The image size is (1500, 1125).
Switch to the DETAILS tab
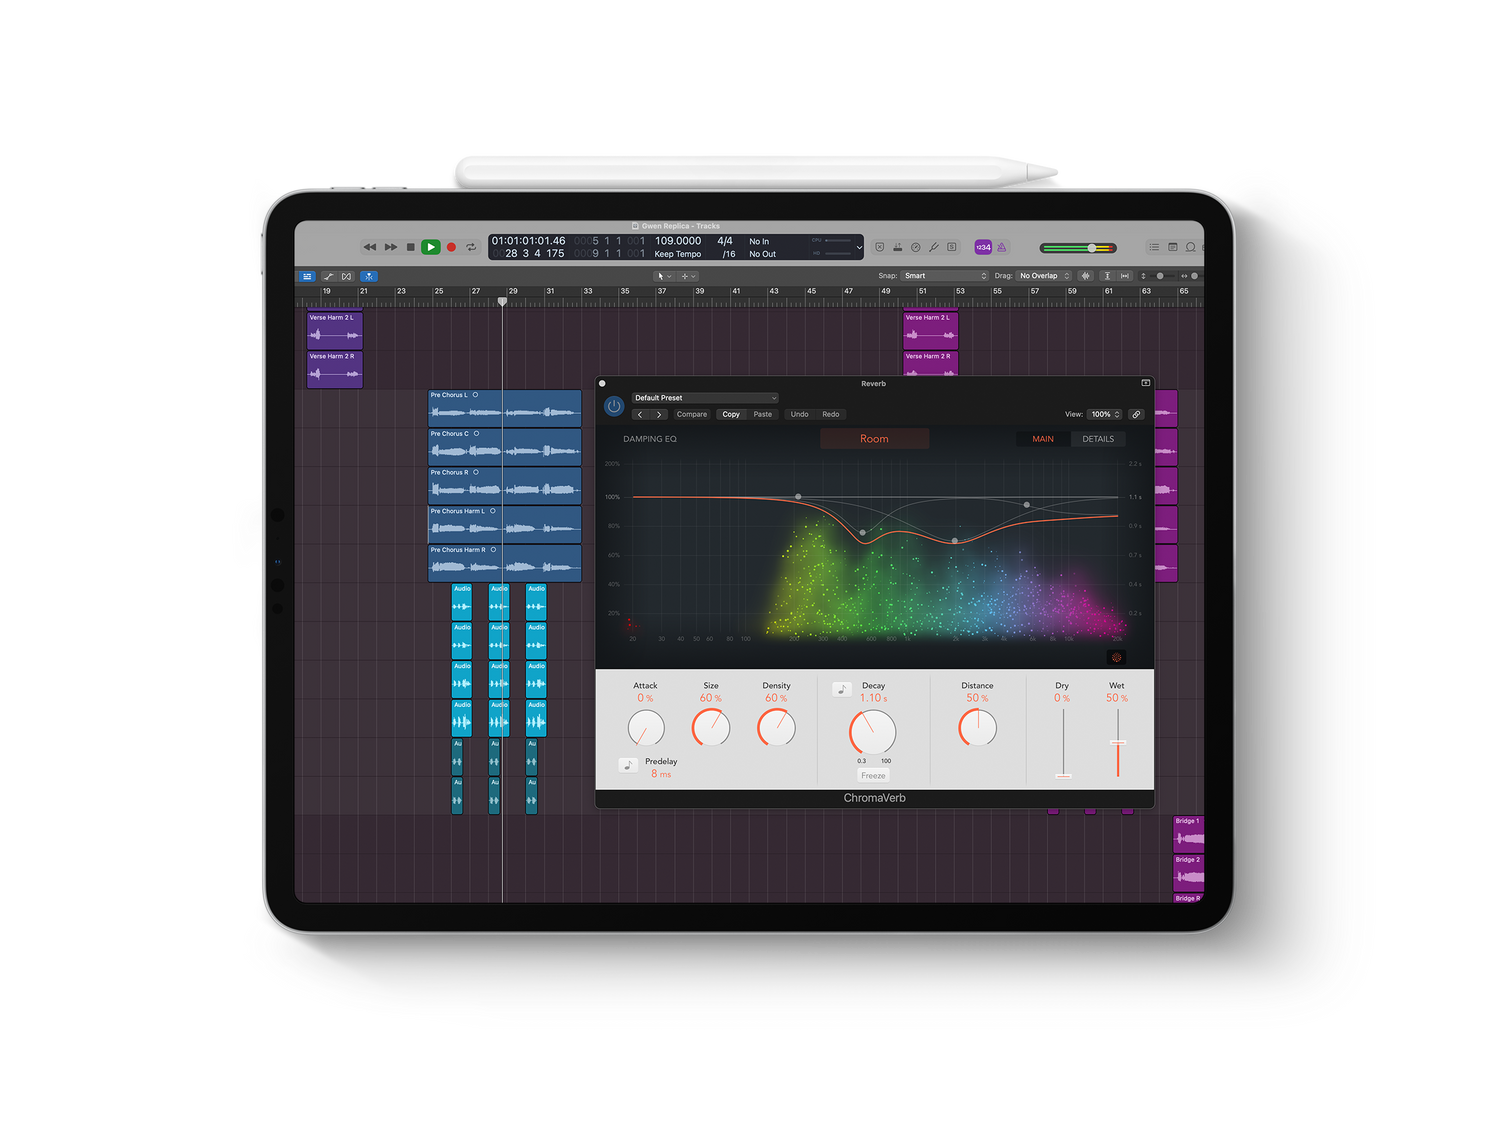pos(1098,439)
